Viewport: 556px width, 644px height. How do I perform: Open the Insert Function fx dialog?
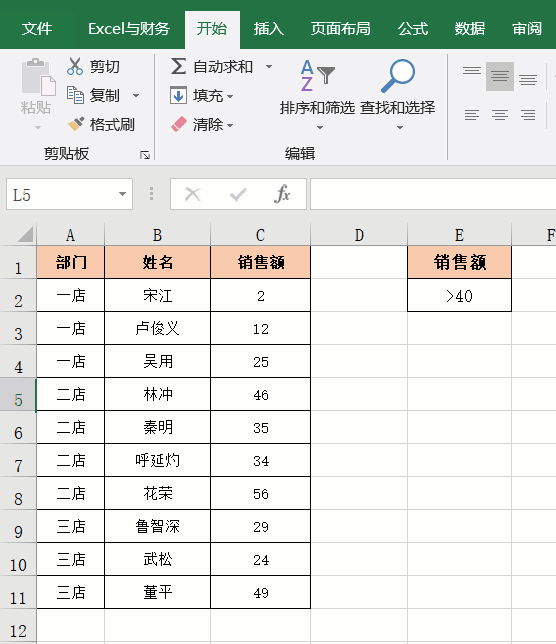(282, 194)
